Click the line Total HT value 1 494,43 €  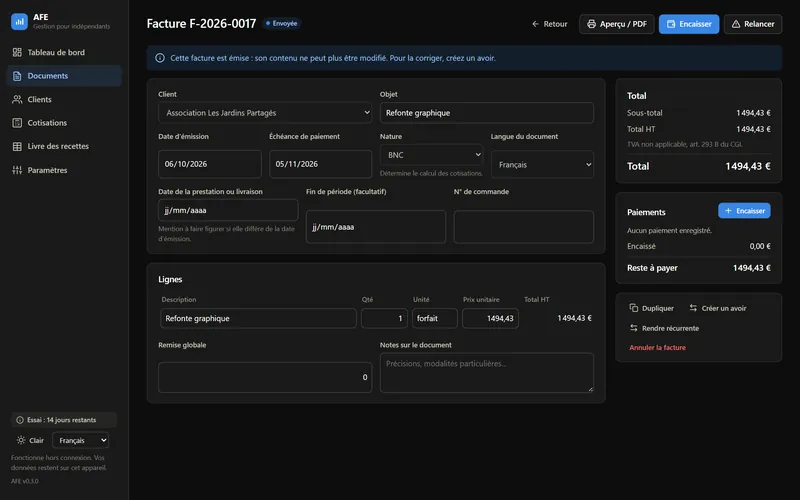(574, 318)
